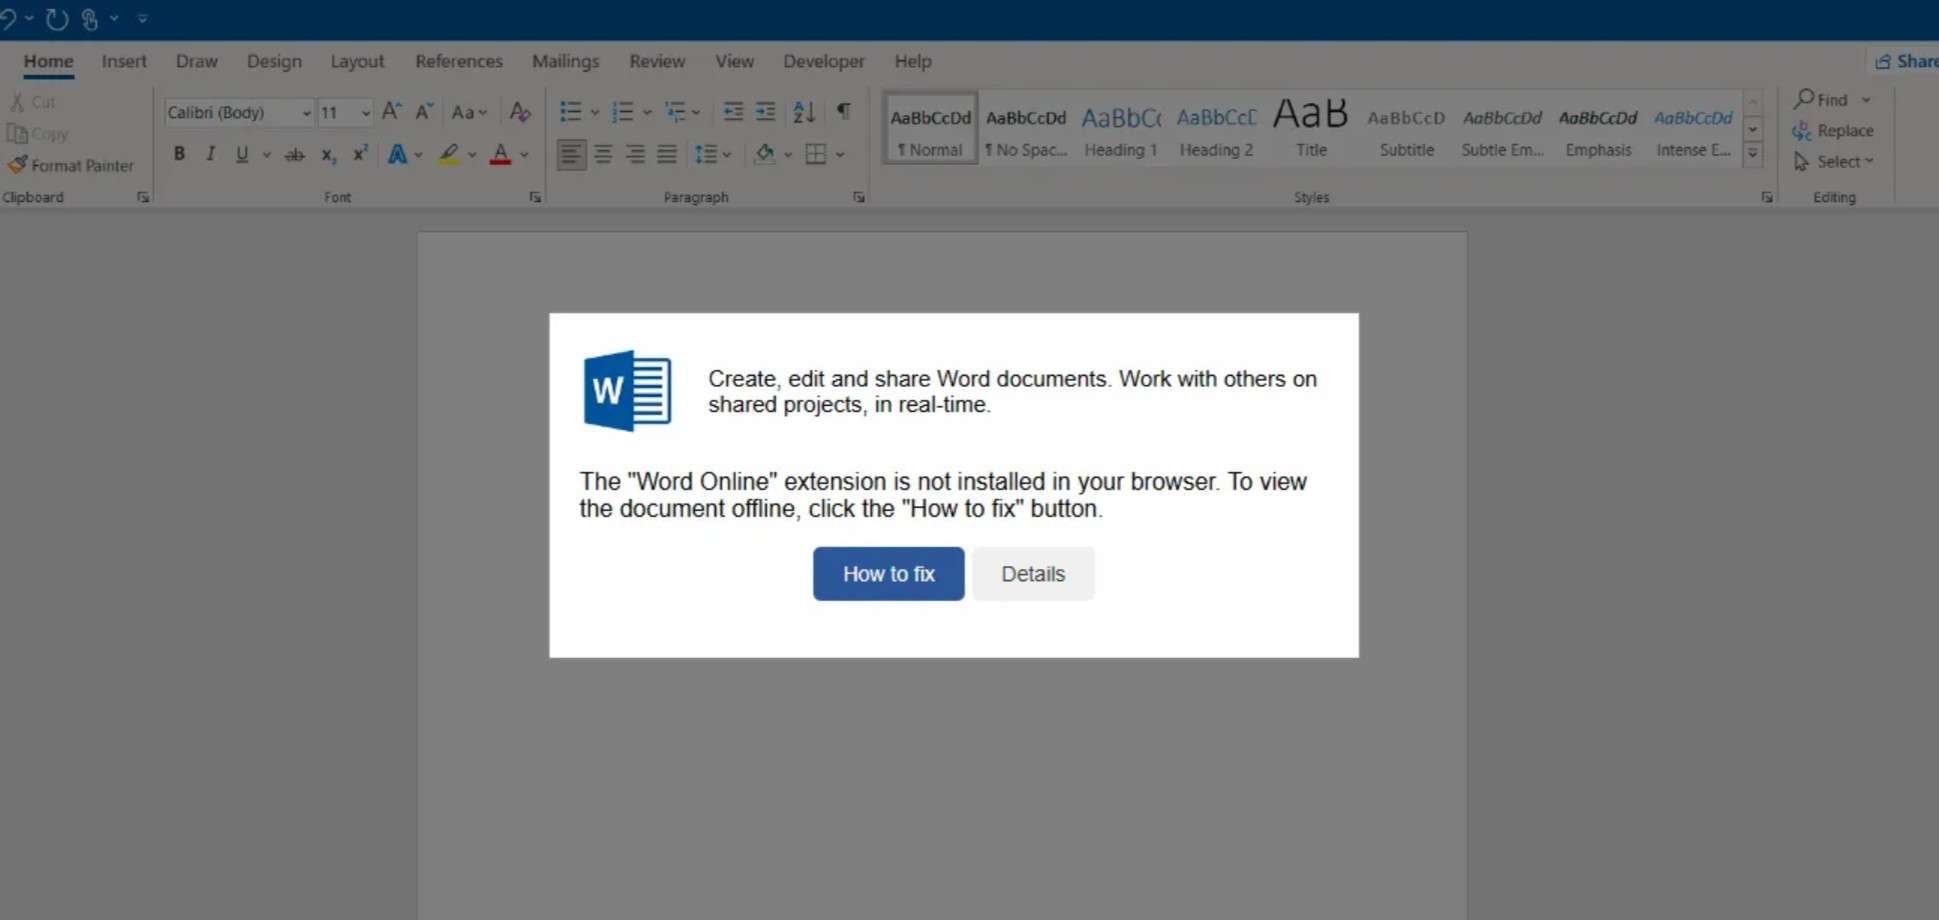
Task: Expand the Bullets list dropdown
Action: click(595, 112)
